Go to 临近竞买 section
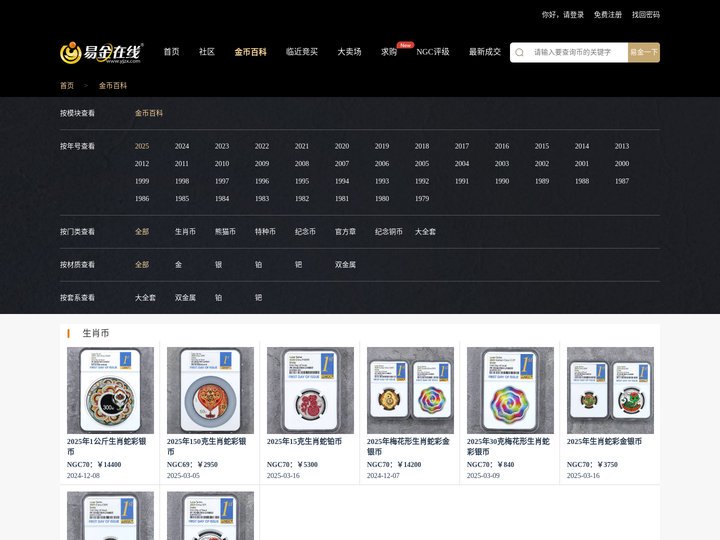720x540 pixels. (302, 52)
